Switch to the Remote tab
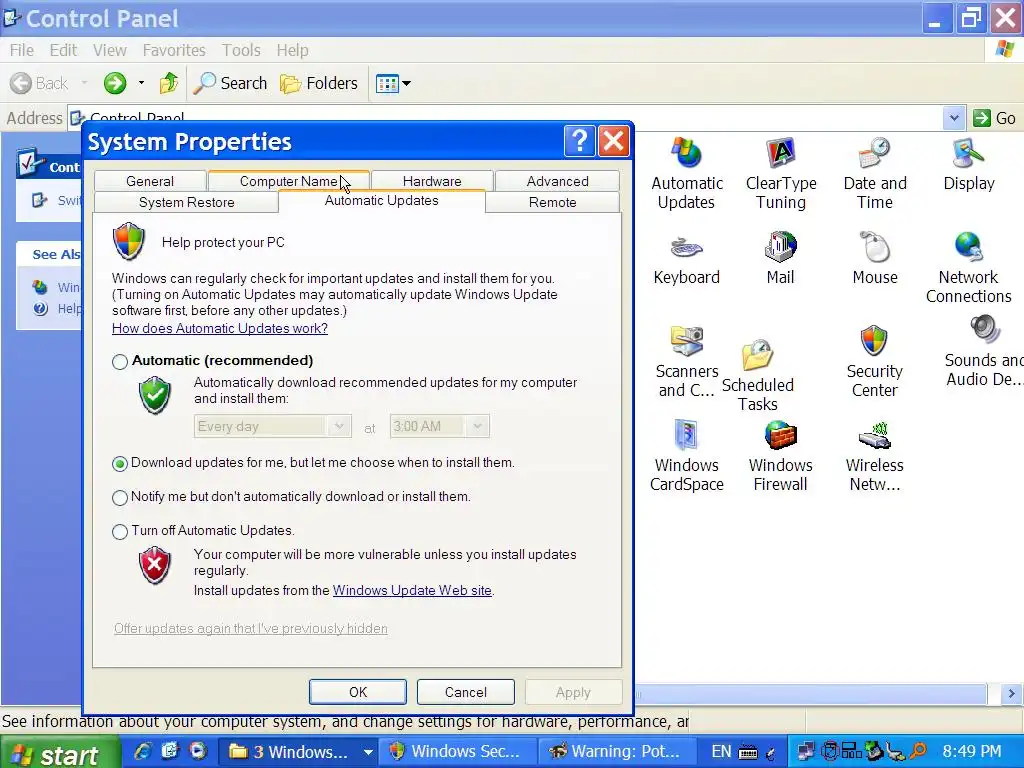 pos(552,202)
